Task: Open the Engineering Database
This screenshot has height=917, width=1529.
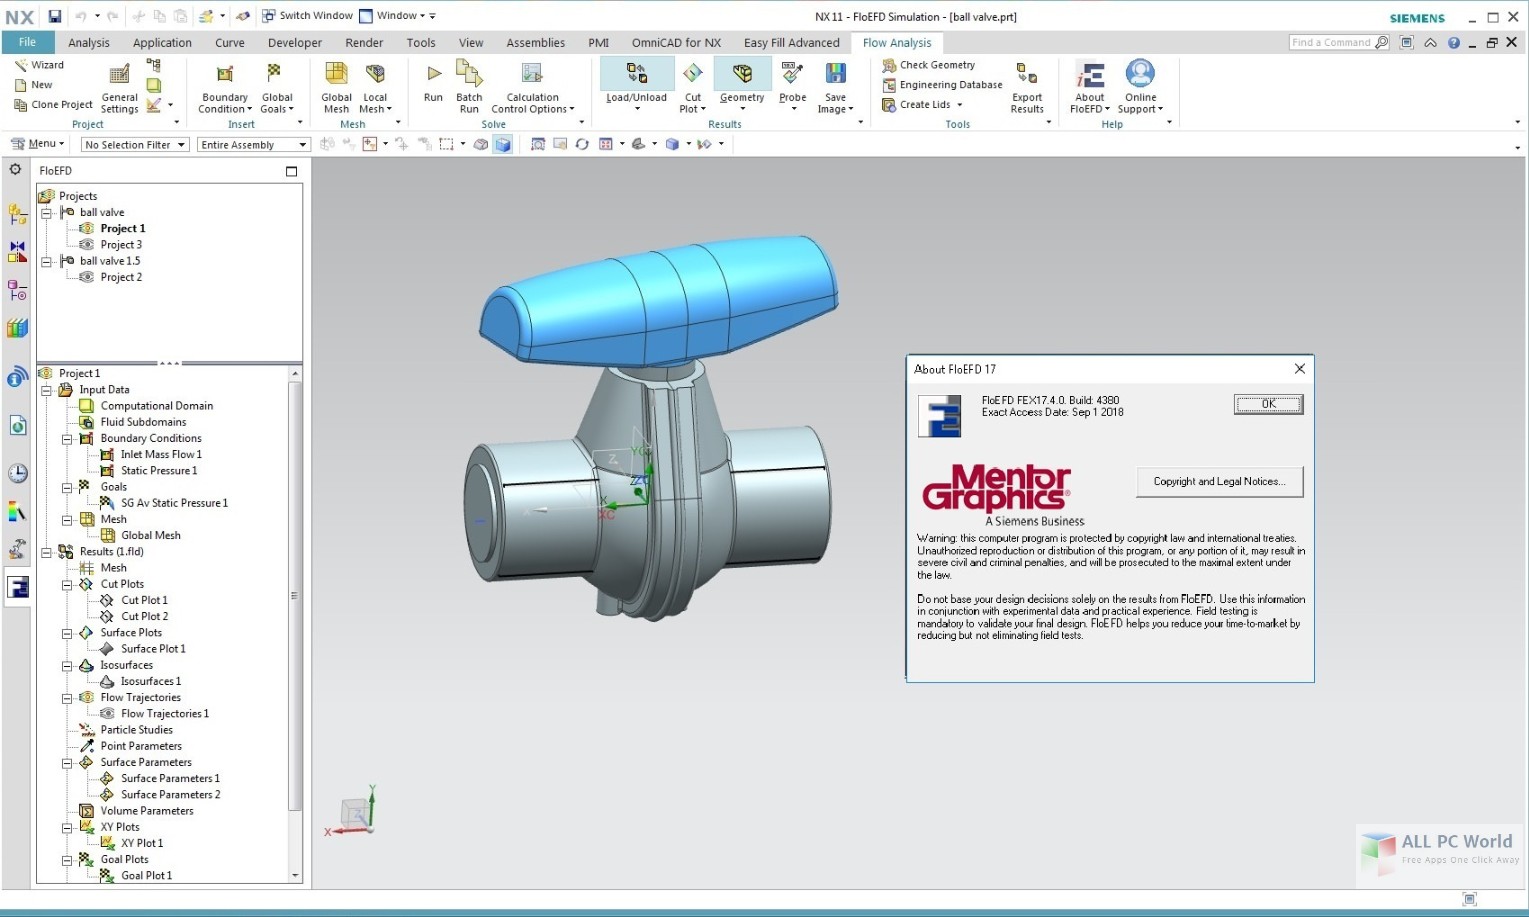Action: point(942,85)
